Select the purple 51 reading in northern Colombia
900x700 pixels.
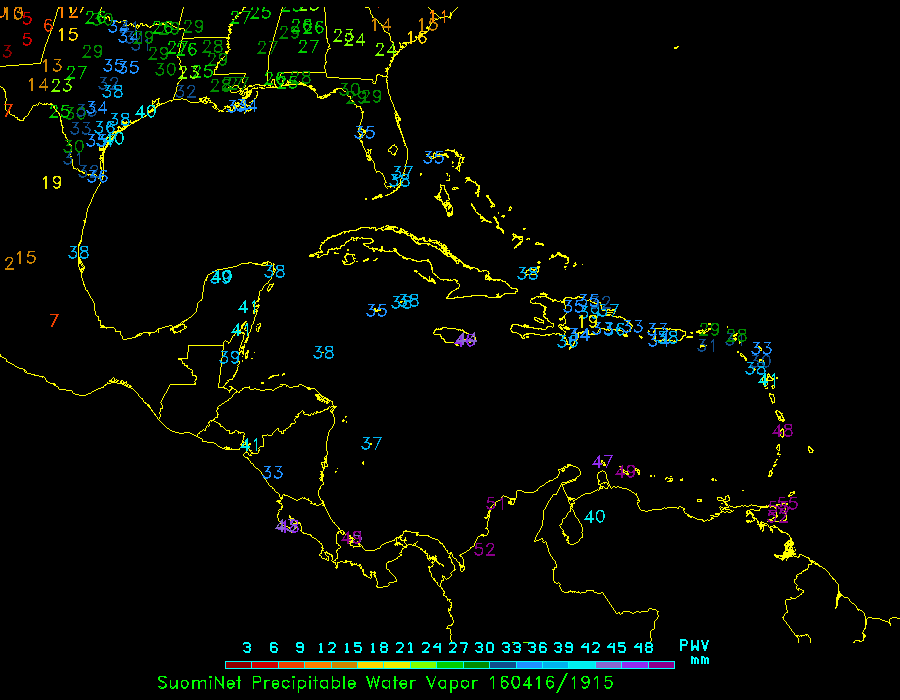pos(496,503)
